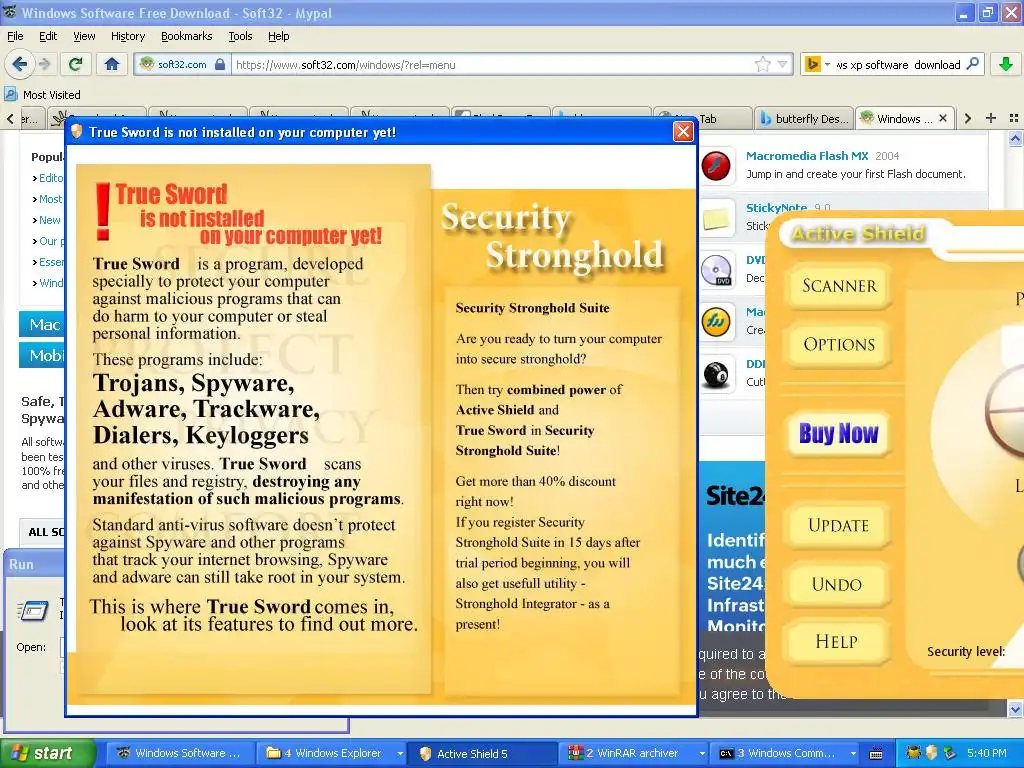Click the padlock site security icon
This screenshot has height=768, width=1024.
pyautogui.click(x=220, y=65)
